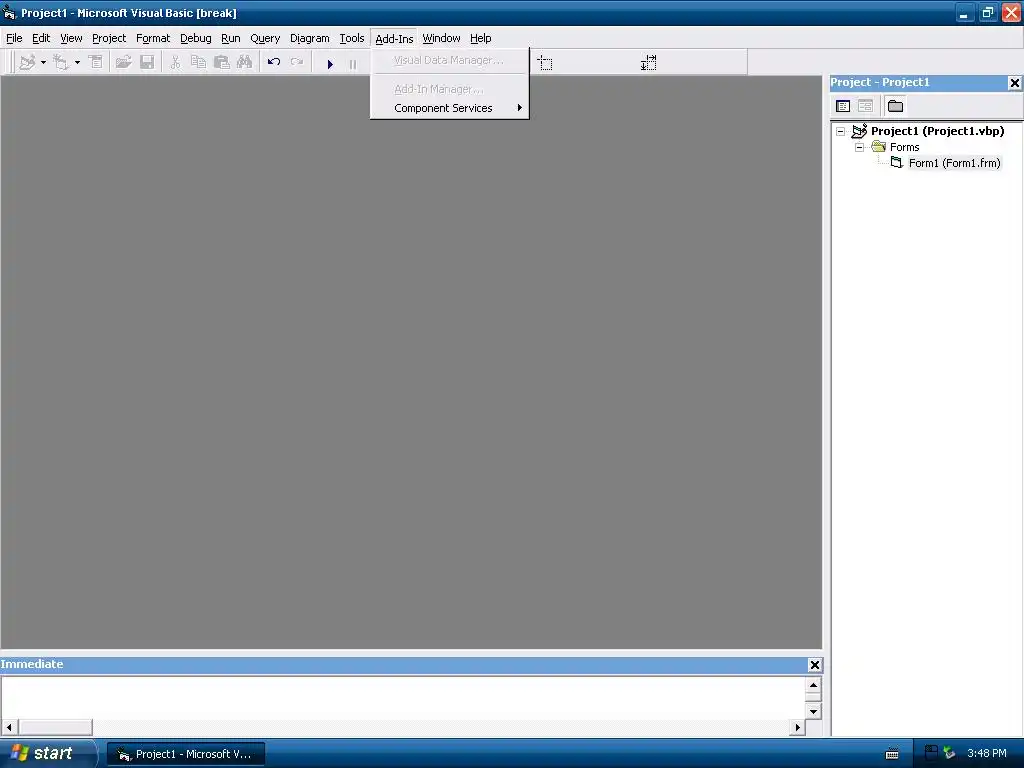Expand the Component Services submenu
Image resolution: width=1024 pixels, height=768 pixels.
449,108
